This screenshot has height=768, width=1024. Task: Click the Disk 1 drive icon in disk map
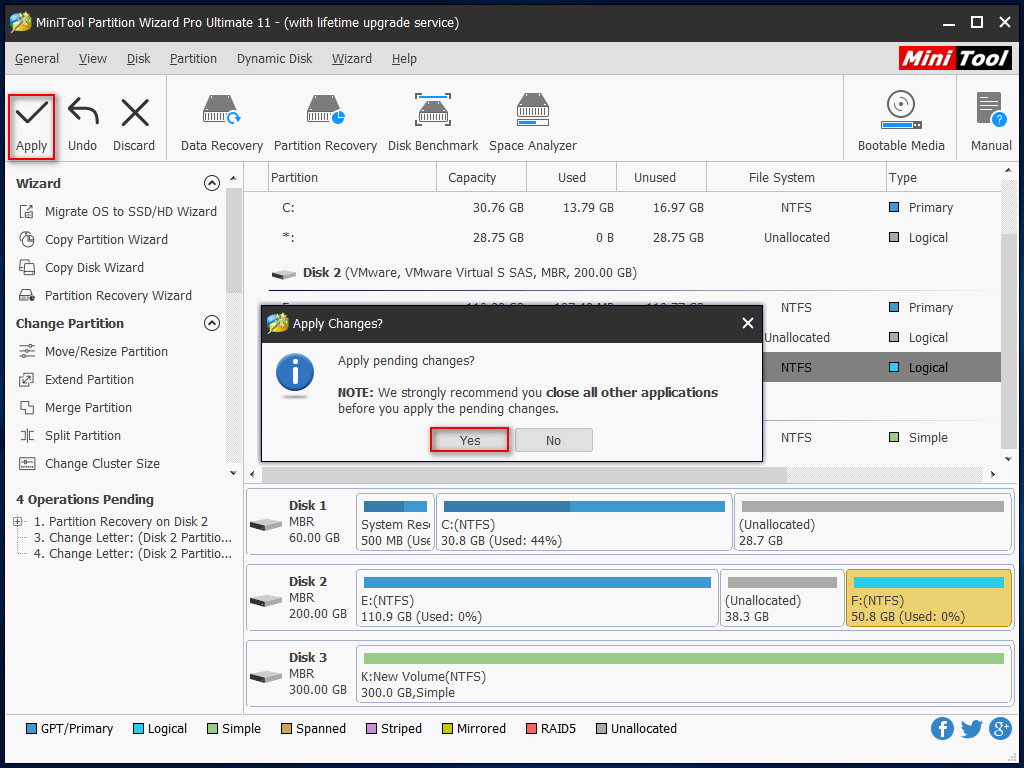[266, 524]
